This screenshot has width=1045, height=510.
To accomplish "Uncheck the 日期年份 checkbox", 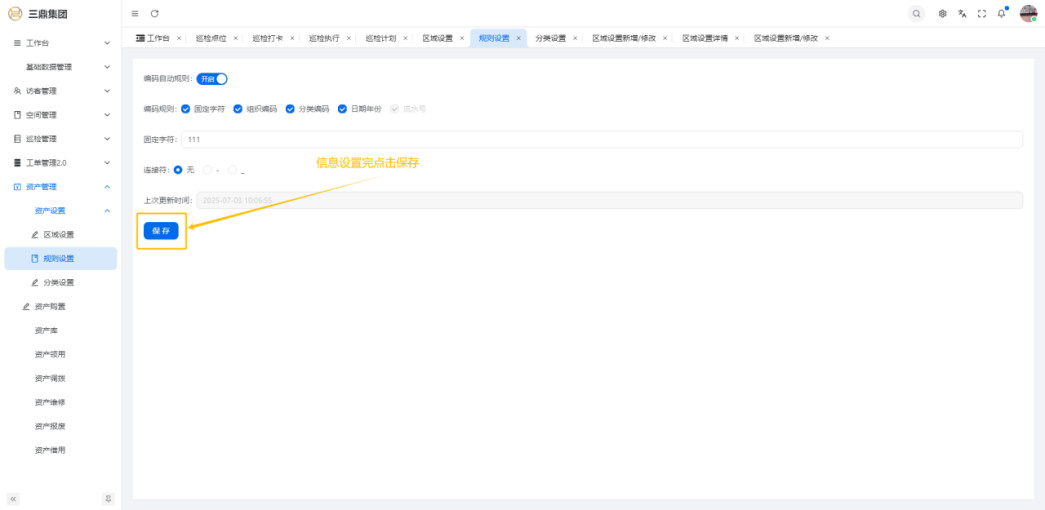I will [342, 109].
